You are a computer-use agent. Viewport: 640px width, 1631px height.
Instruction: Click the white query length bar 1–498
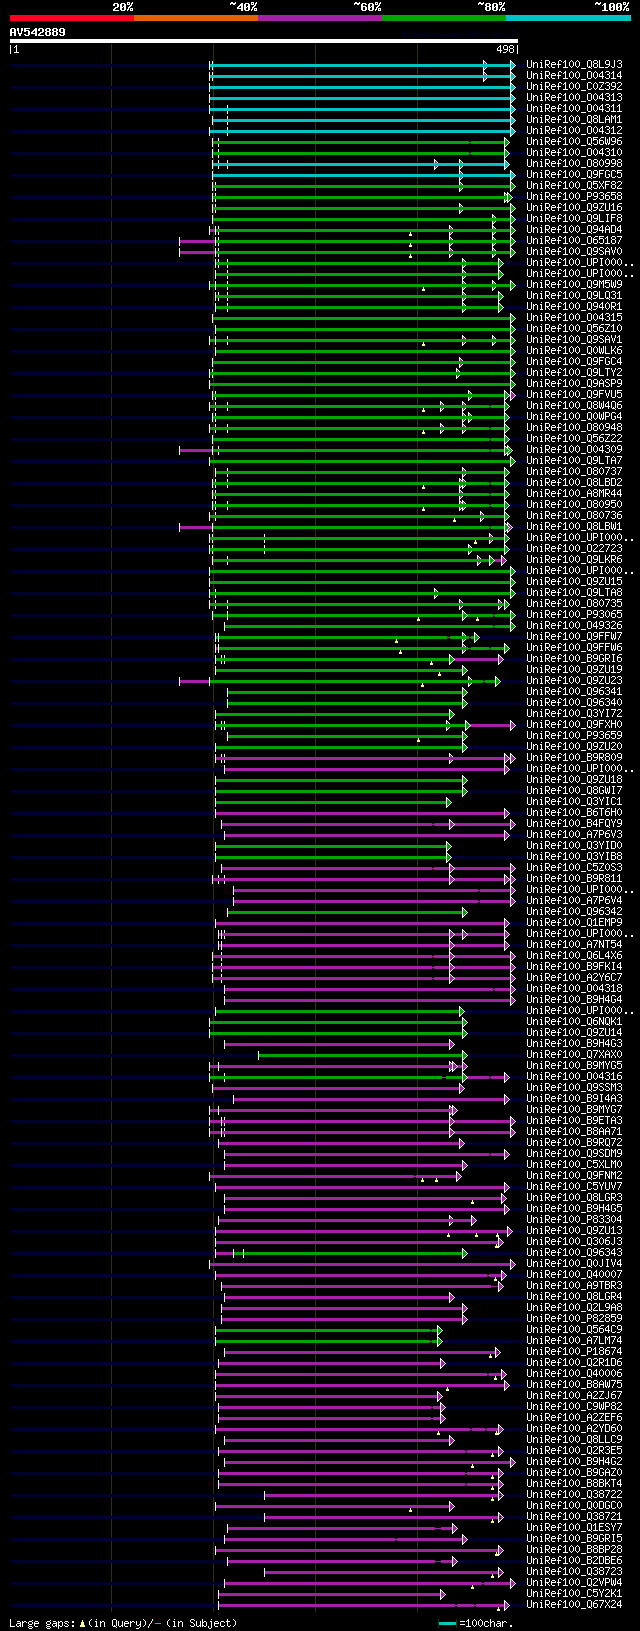264,42
